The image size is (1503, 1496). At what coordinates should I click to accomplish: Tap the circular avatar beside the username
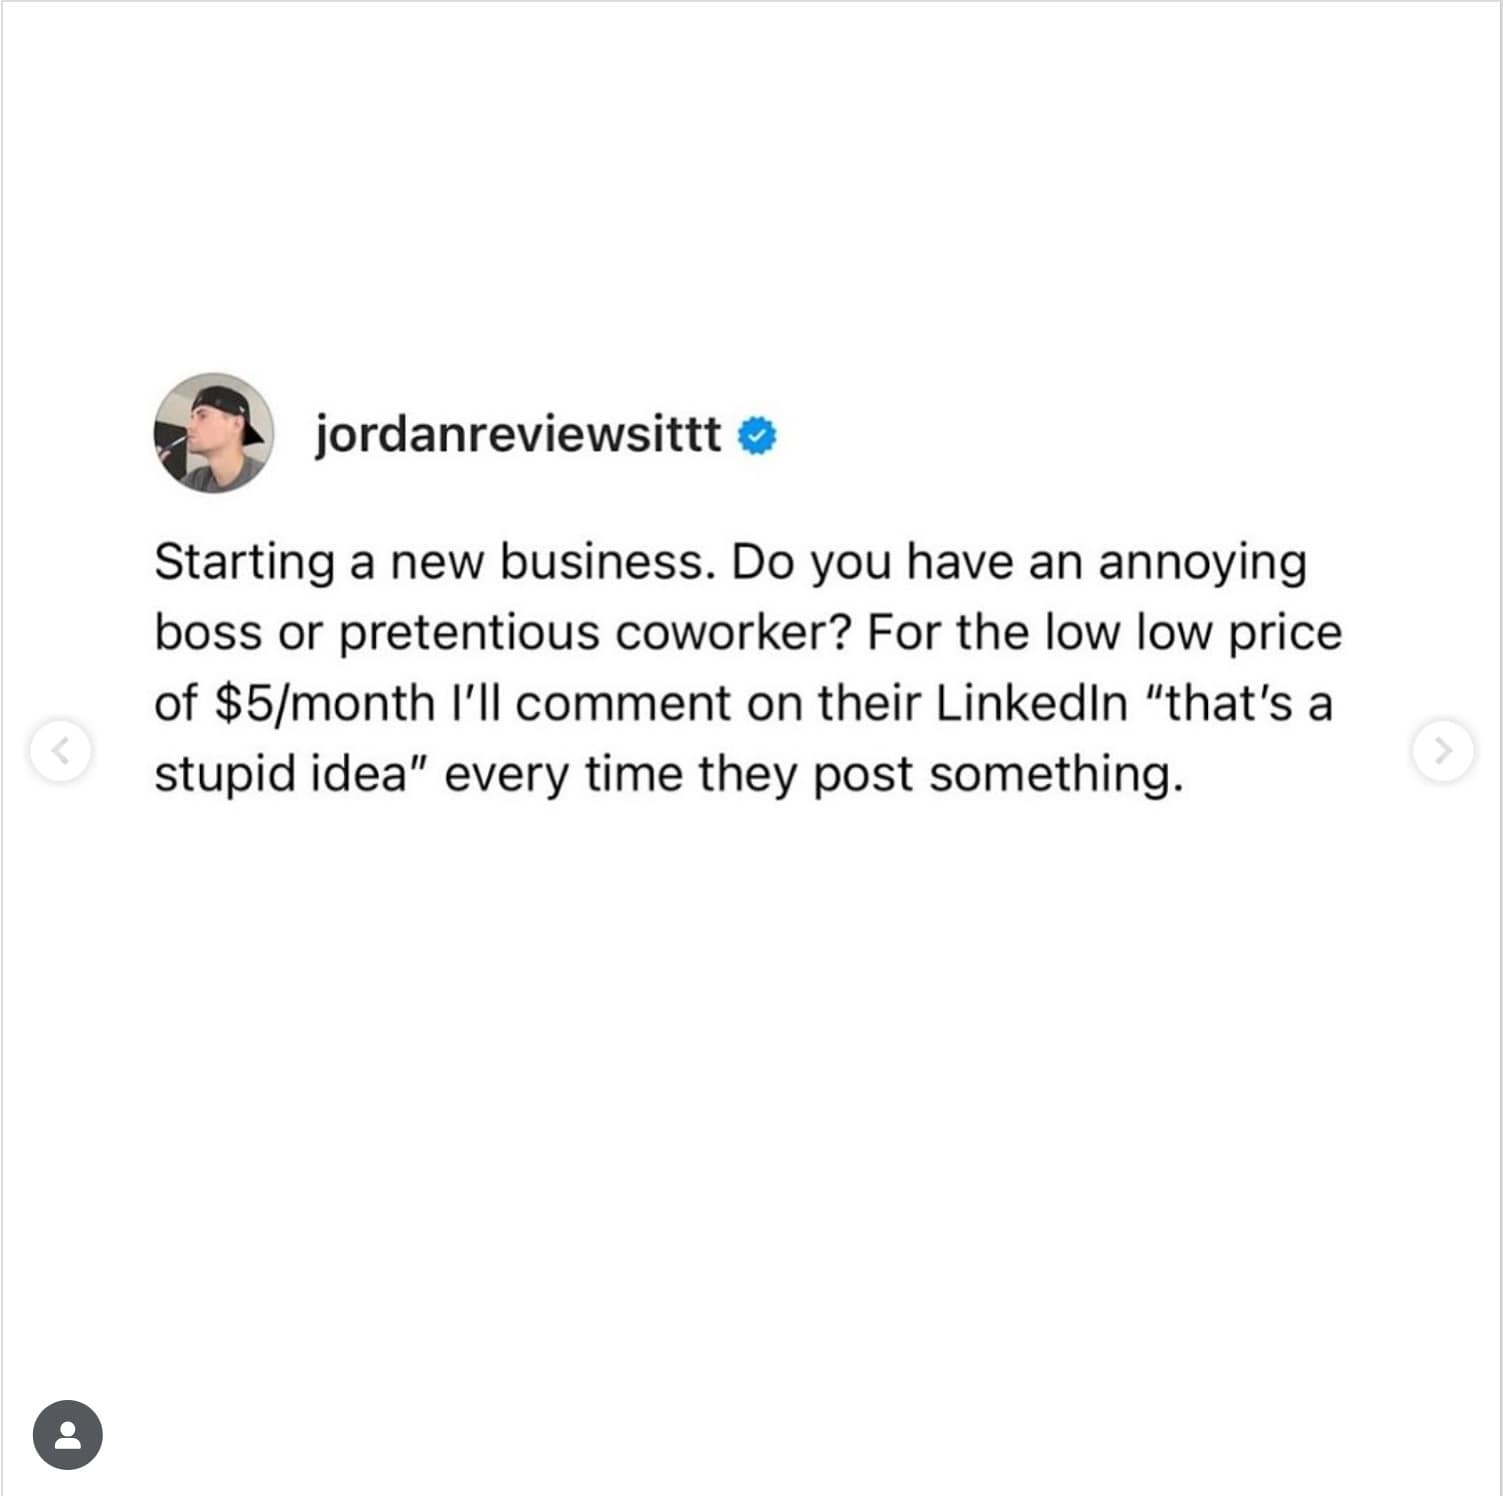tap(212, 431)
